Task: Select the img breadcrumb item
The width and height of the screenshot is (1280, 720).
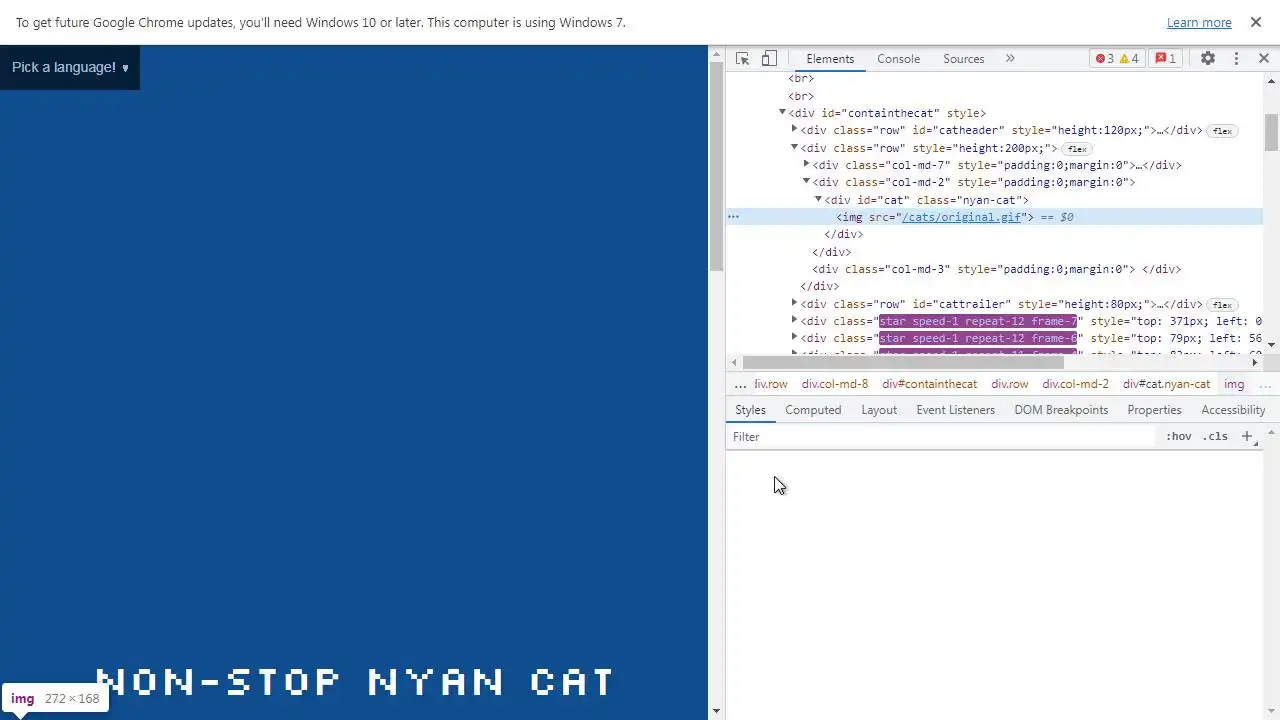Action: pyautogui.click(x=1234, y=384)
